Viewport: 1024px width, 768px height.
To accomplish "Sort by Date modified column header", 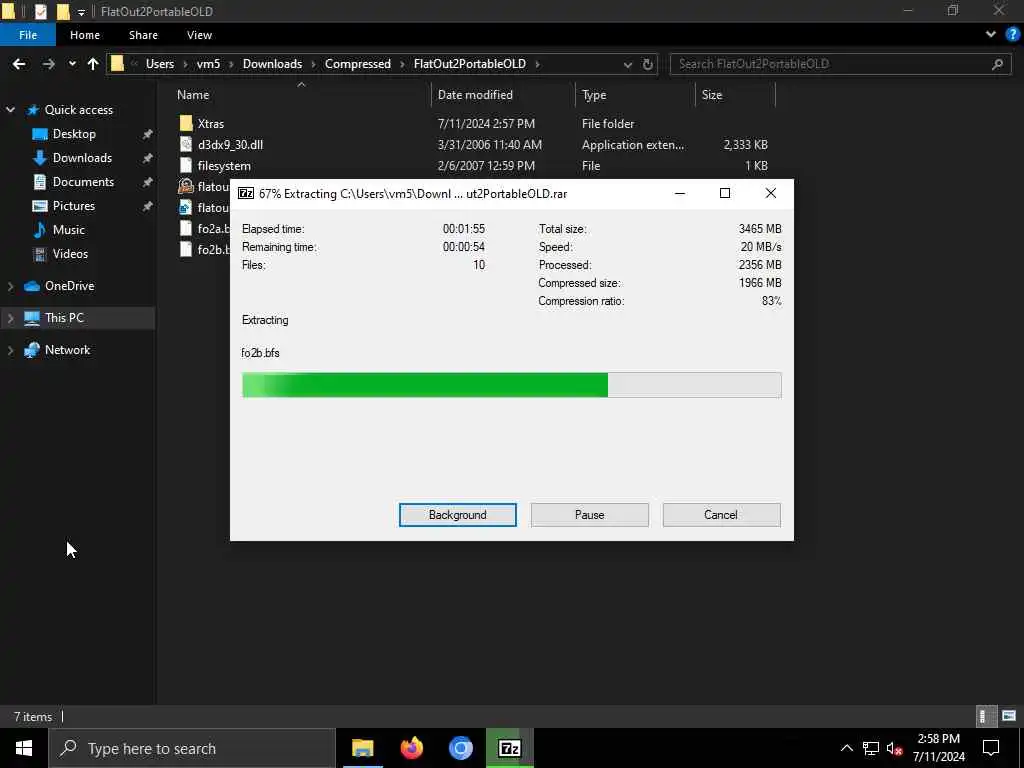I will click(475, 95).
